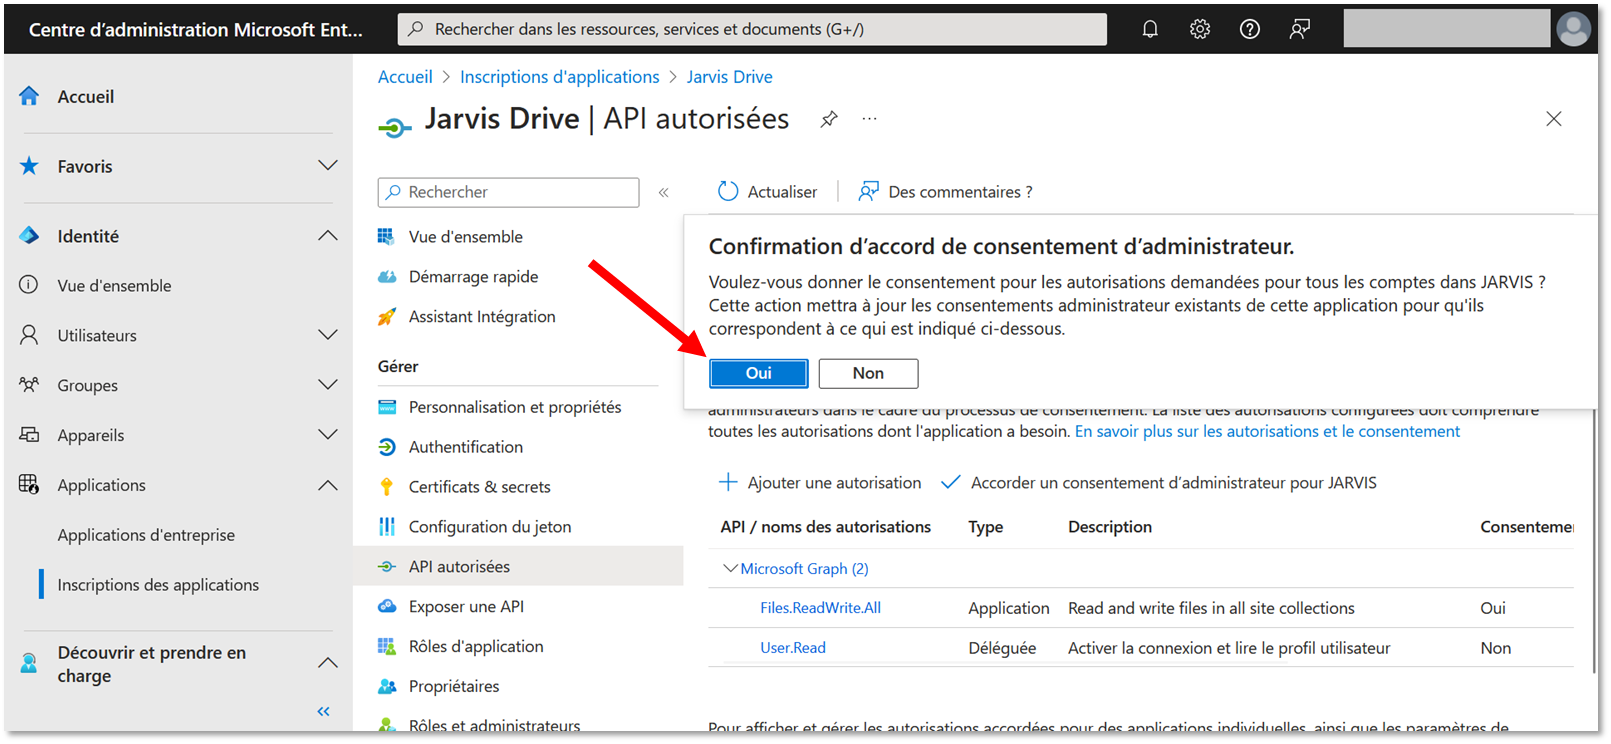
Task: Expand the Favoris section chevron
Action: [327, 166]
